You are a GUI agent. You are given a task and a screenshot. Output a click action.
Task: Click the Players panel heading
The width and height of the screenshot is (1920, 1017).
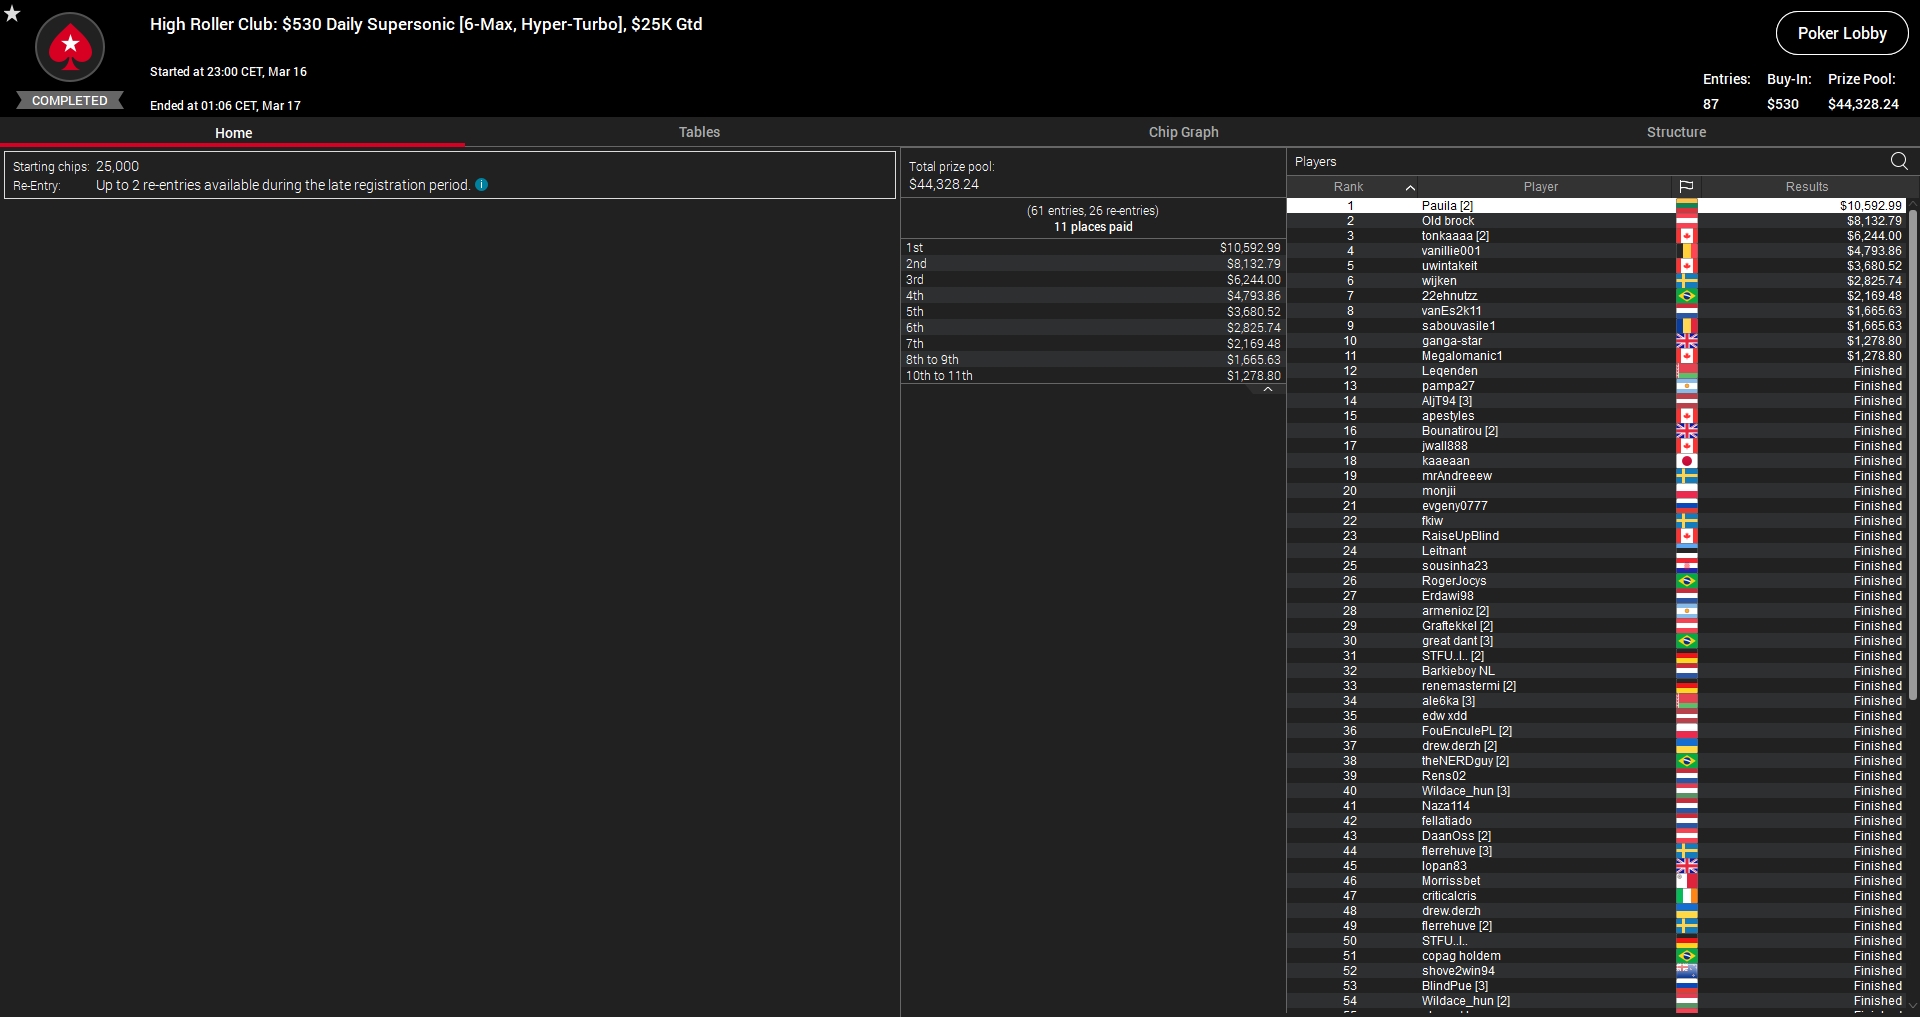click(x=1315, y=162)
